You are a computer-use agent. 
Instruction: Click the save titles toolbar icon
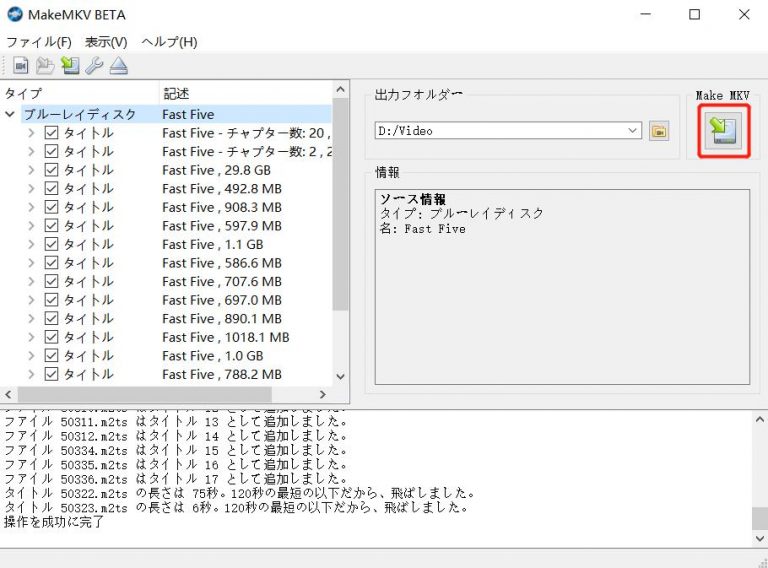click(x=70, y=66)
